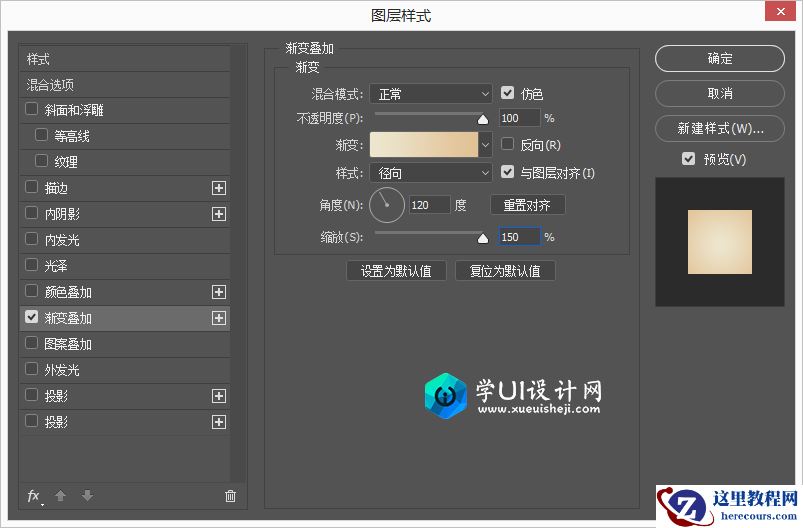This screenshot has width=803, height=528.
Task: Add another 渐变叠加 effect with plus icon
Action: [219, 318]
